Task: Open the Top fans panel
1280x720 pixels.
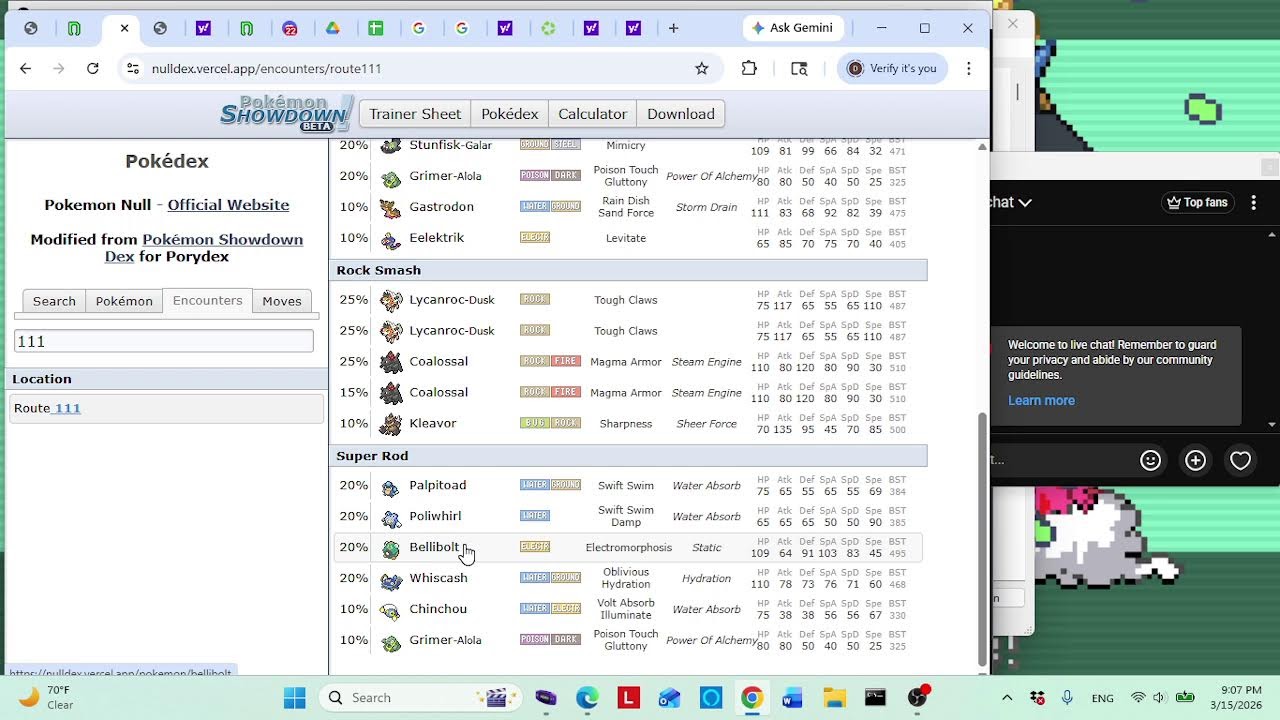Action: pyautogui.click(x=1198, y=202)
